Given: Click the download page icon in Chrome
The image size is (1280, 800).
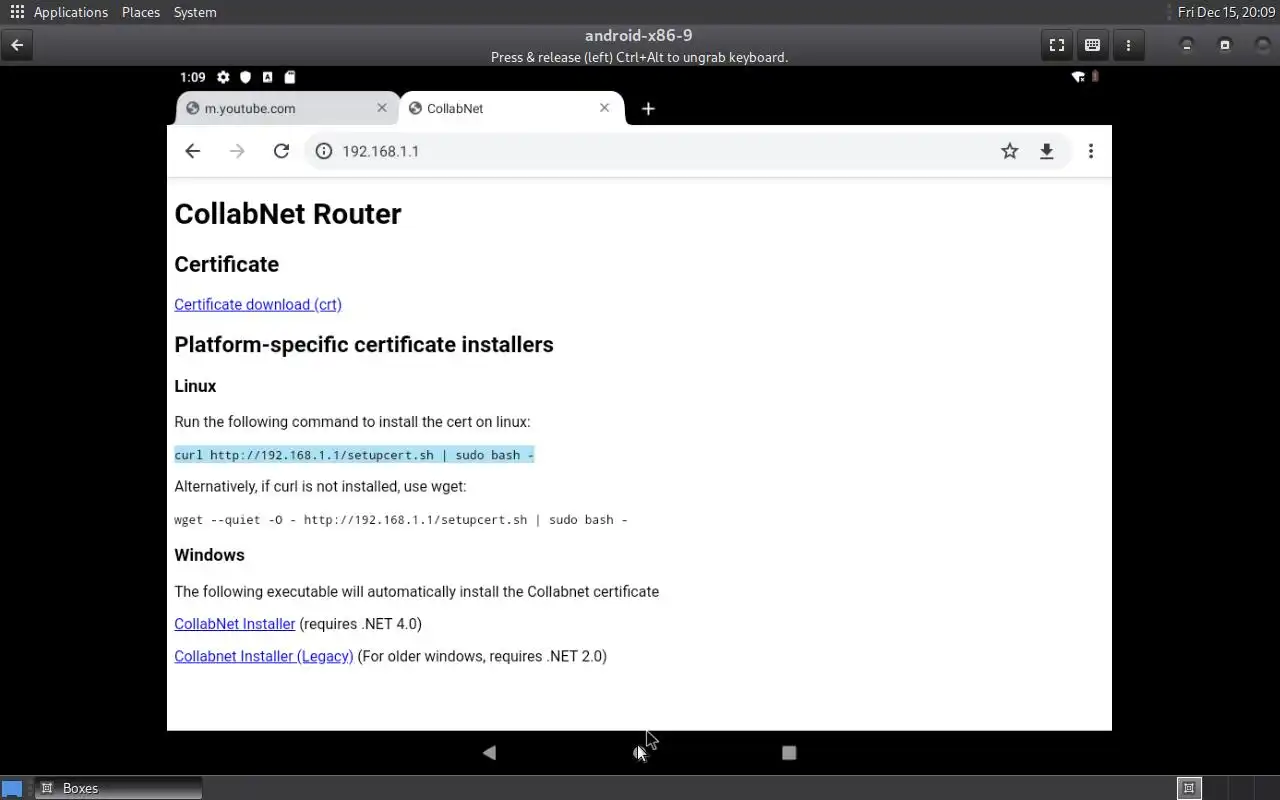Looking at the screenshot, I should click(1046, 151).
